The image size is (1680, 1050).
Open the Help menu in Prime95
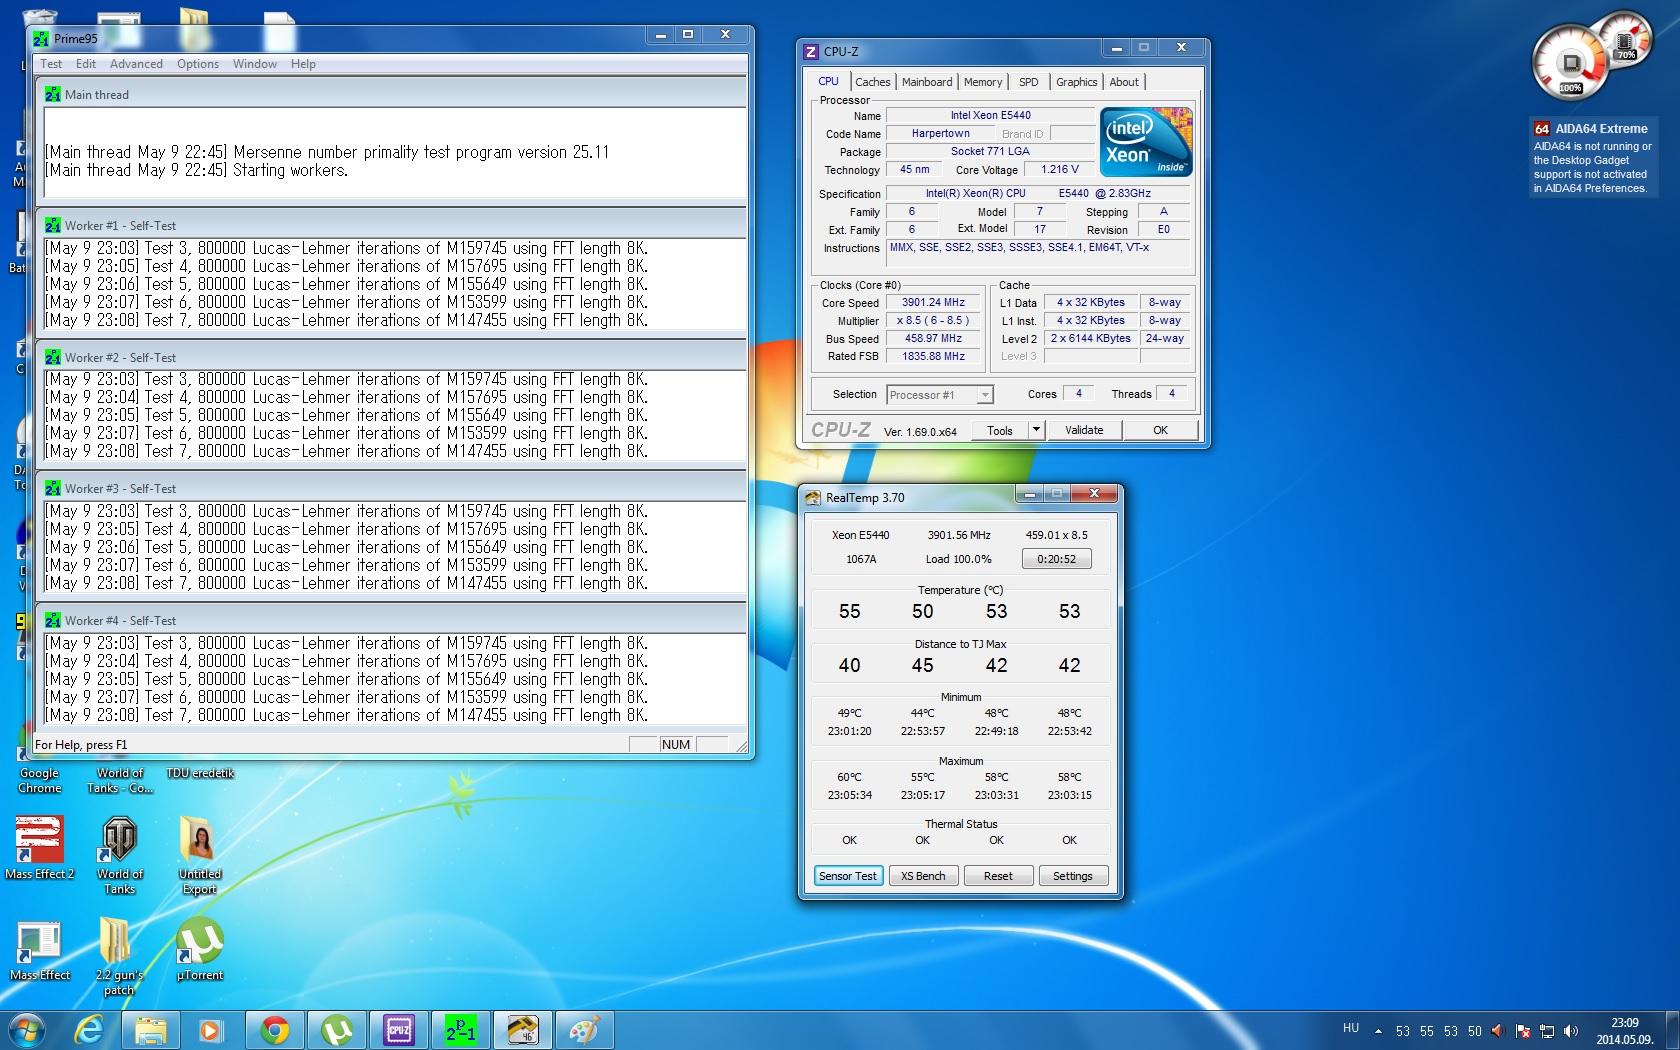[303, 63]
